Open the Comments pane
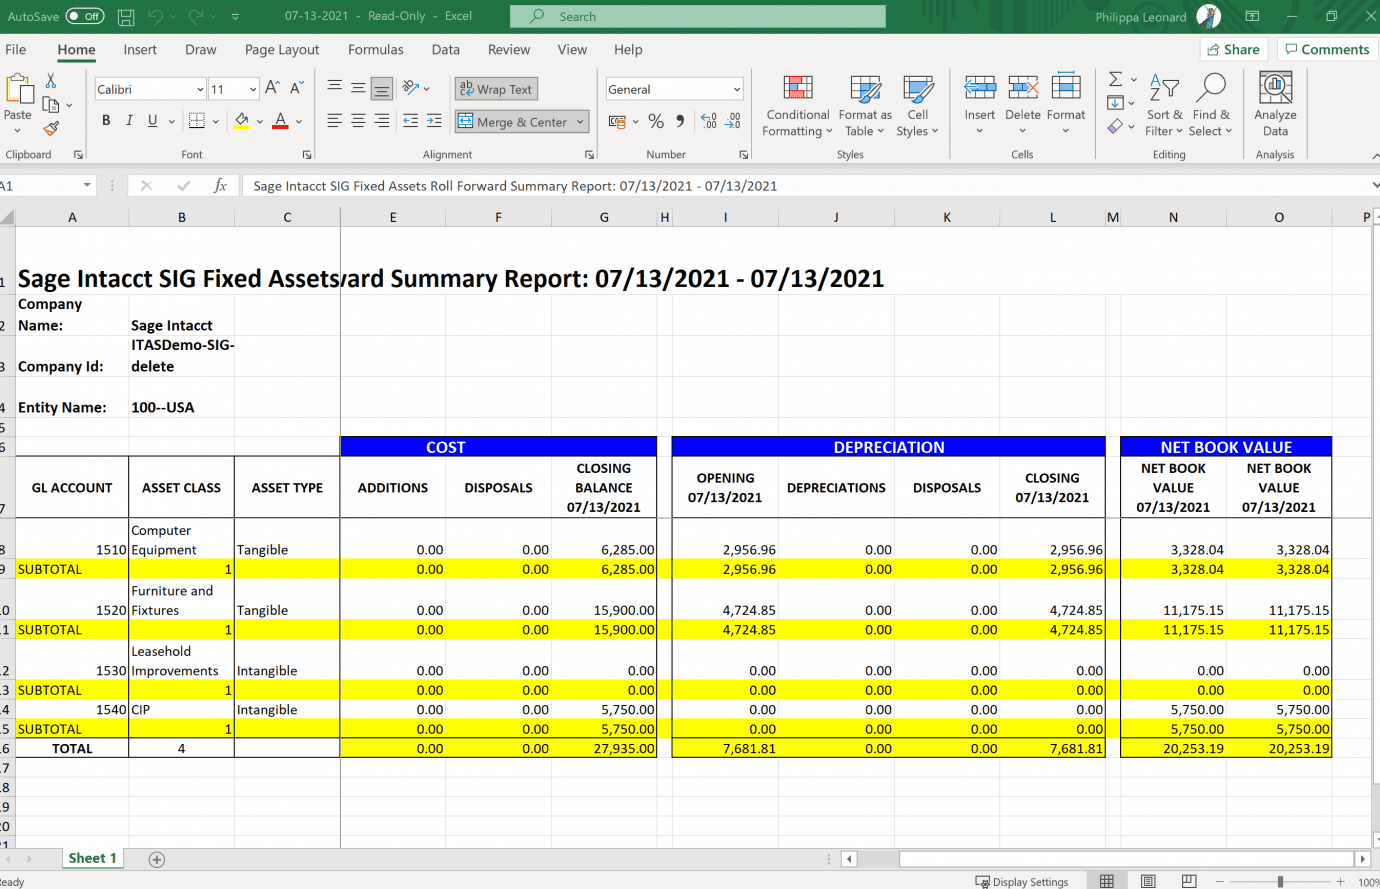Image resolution: width=1380 pixels, height=889 pixels. (1327, 48)
